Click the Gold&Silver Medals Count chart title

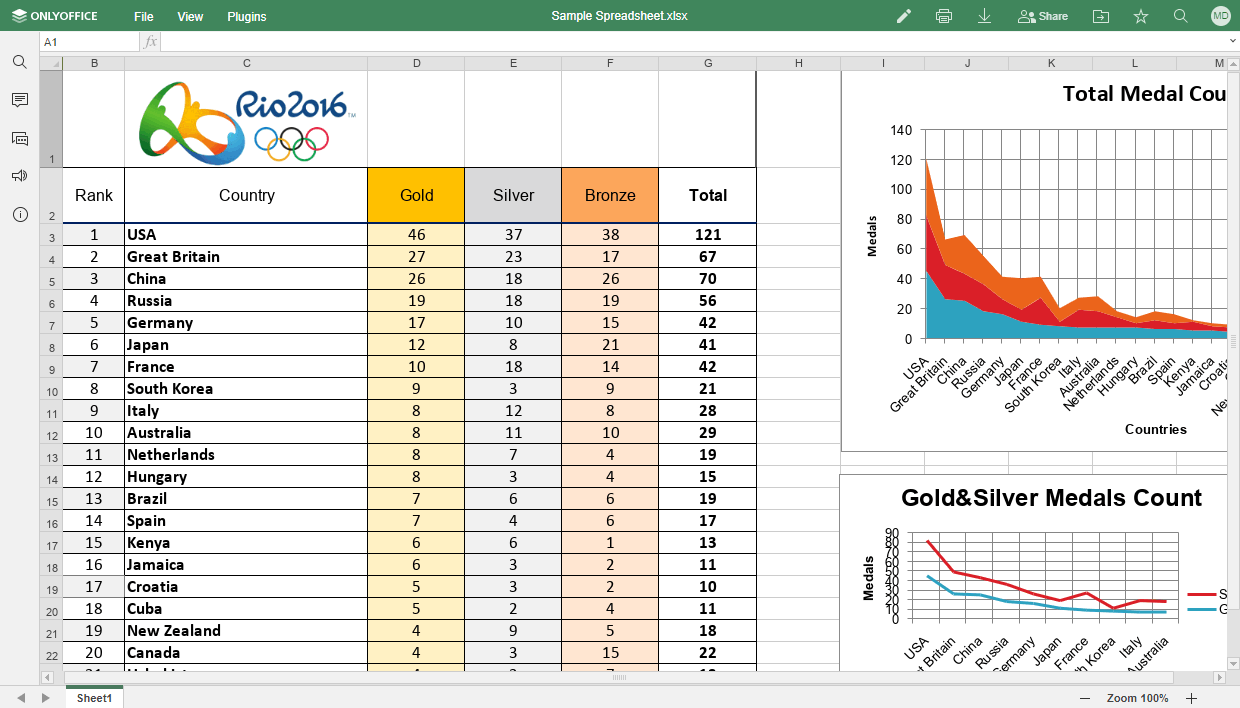point(1051,498)
